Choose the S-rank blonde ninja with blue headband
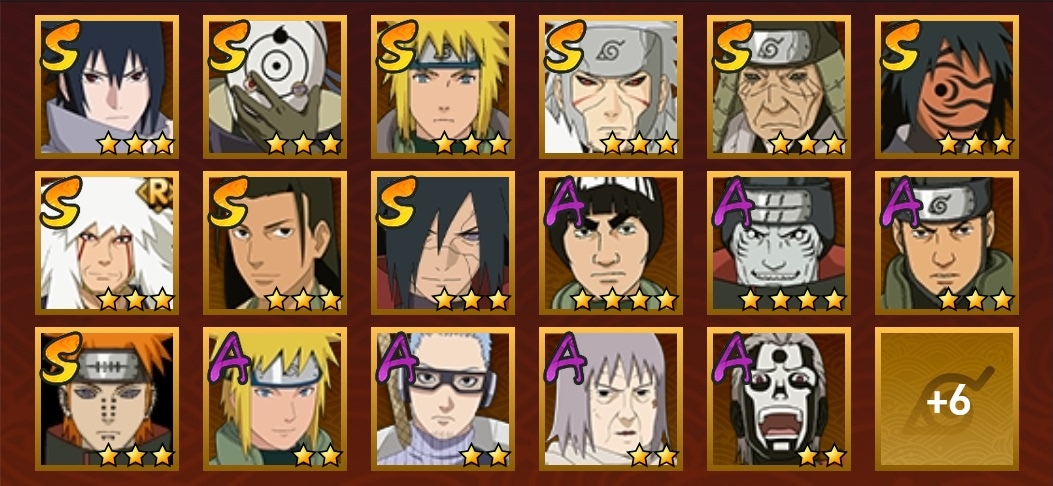The image size is (1053, 486). pos(443,87)
